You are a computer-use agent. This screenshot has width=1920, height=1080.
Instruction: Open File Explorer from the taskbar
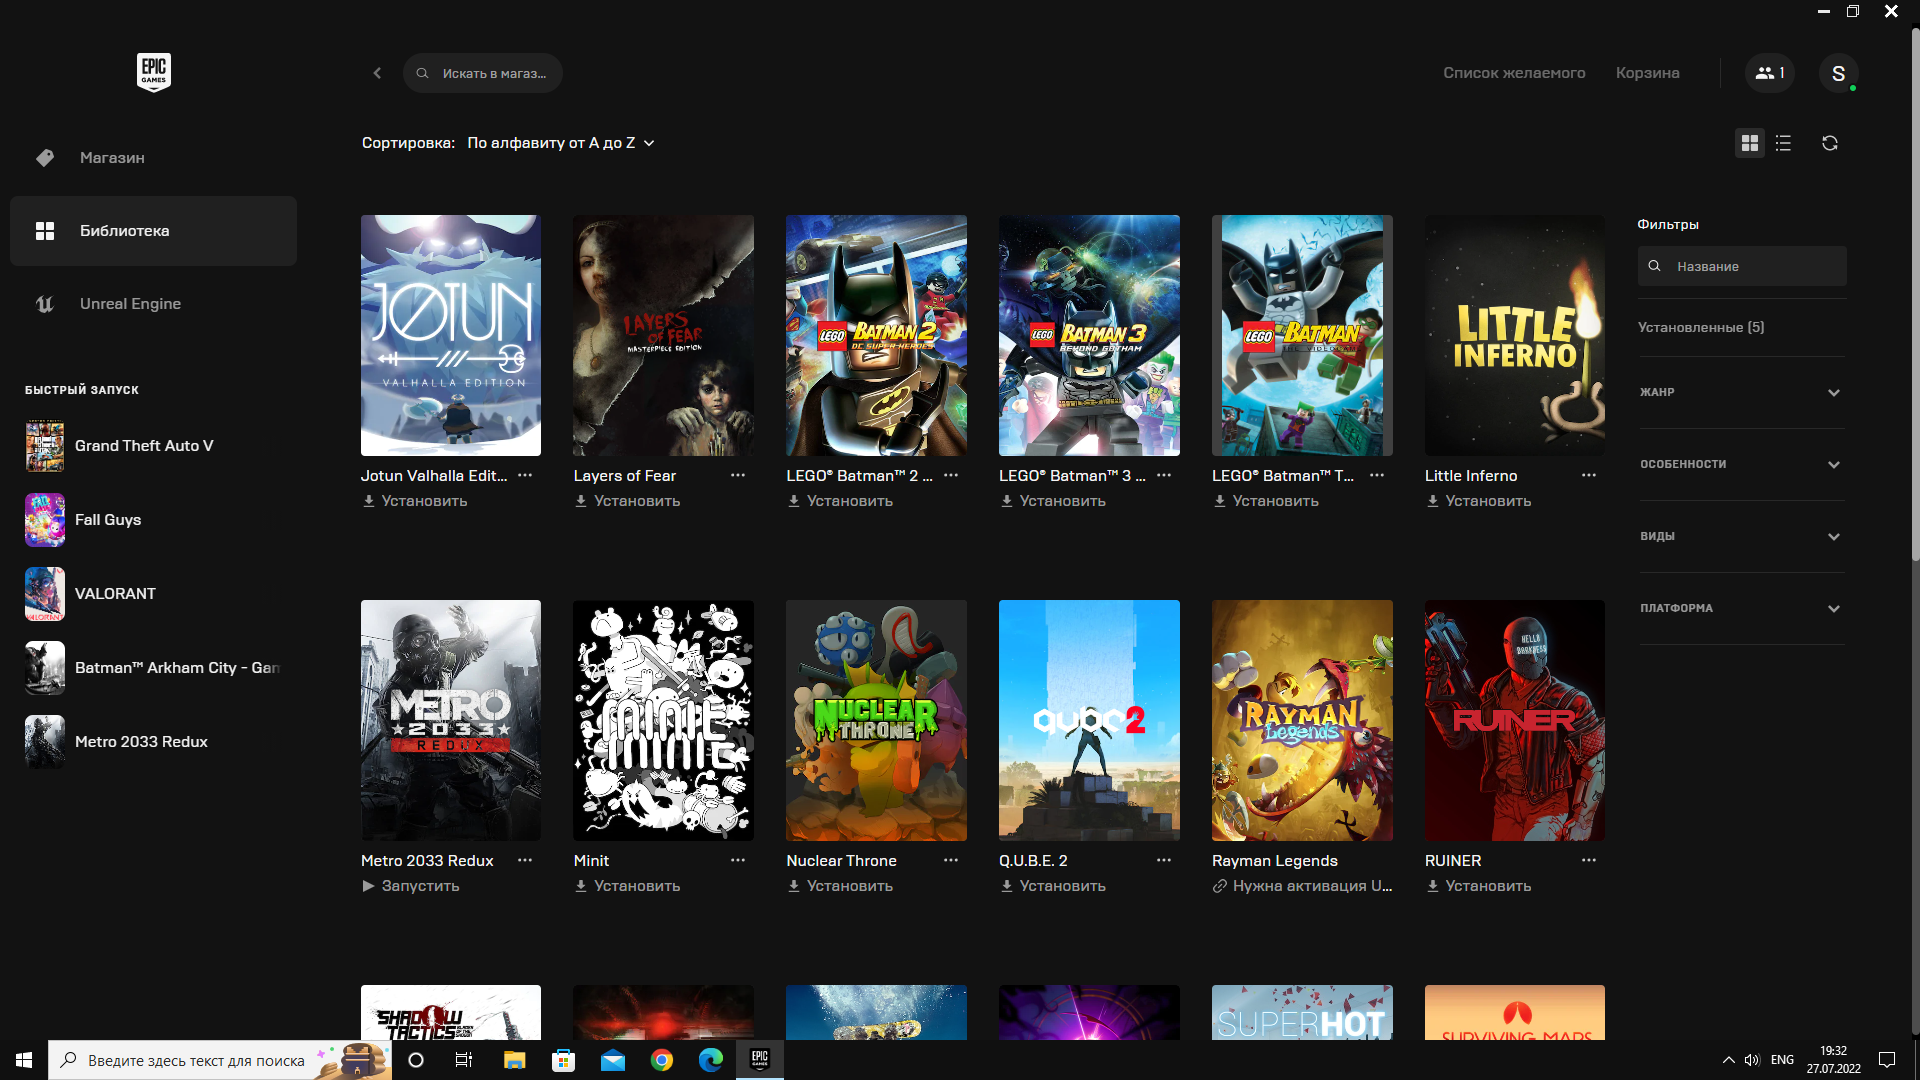pos(514,1060)
